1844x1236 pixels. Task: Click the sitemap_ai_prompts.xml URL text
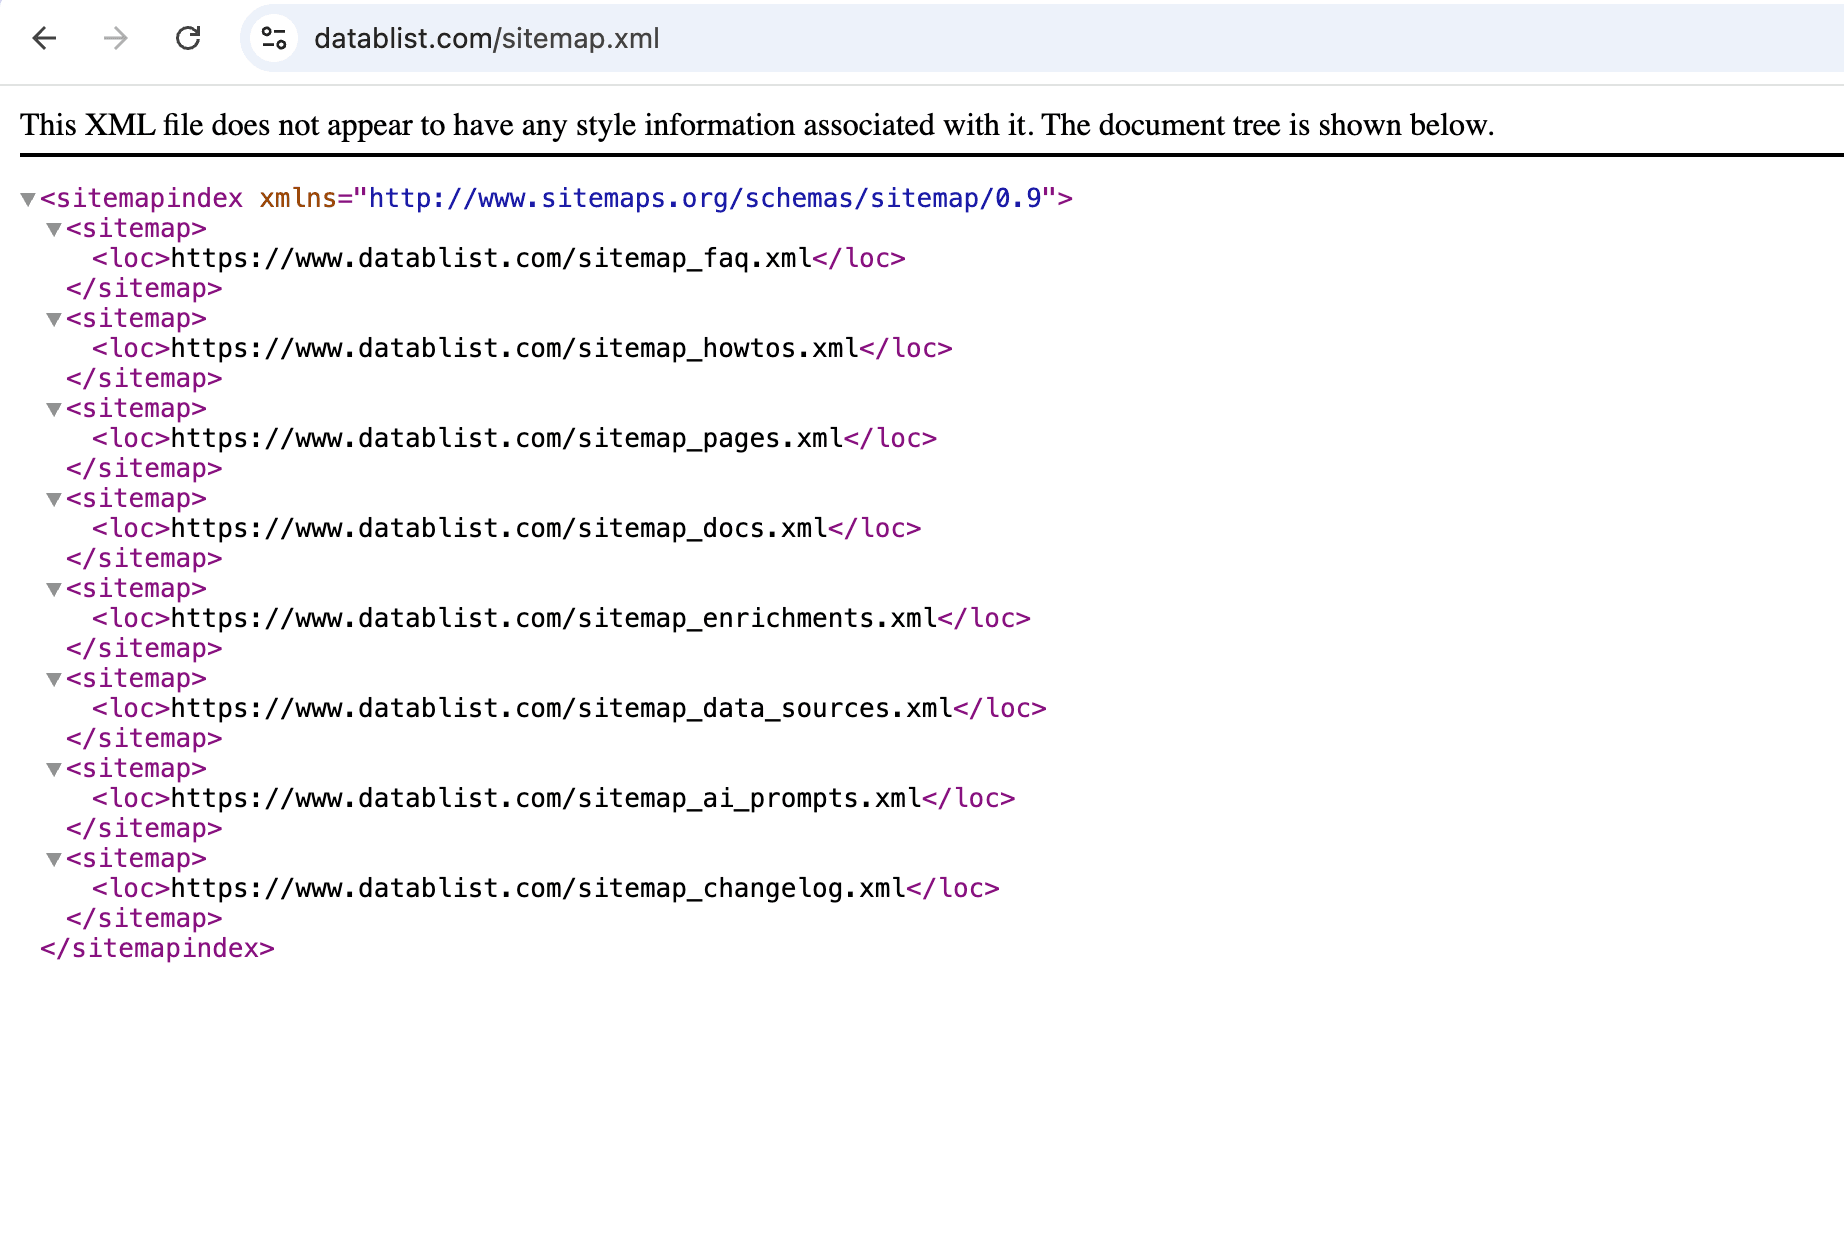544,798
